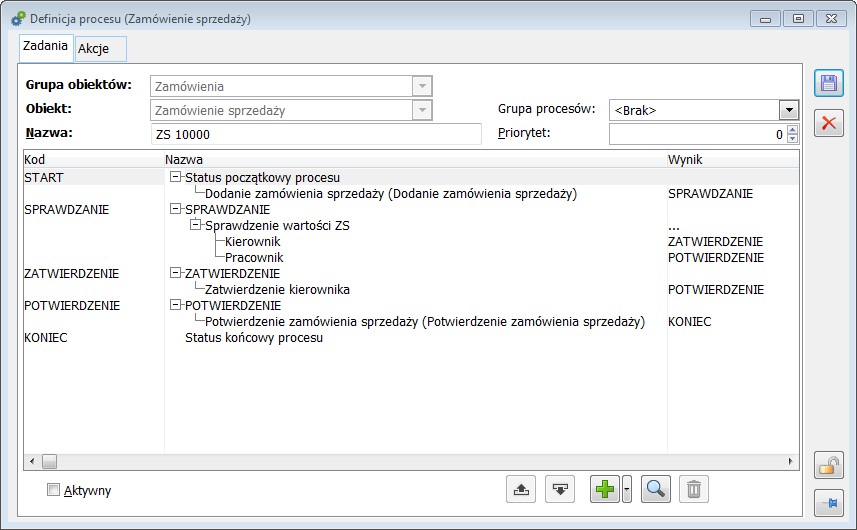Close the Definicja procesu window
This screenshot has height=530, width=857.
[831, 19]
